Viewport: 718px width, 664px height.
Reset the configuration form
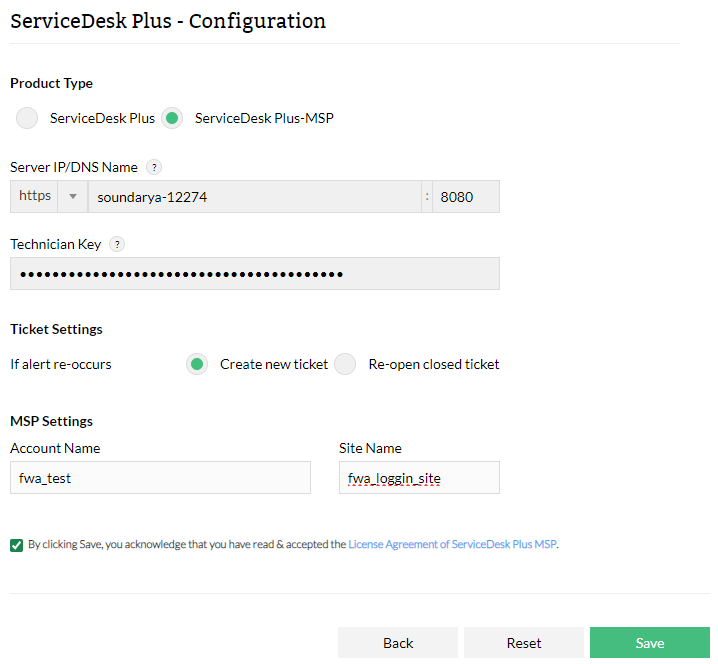[524, 643]
